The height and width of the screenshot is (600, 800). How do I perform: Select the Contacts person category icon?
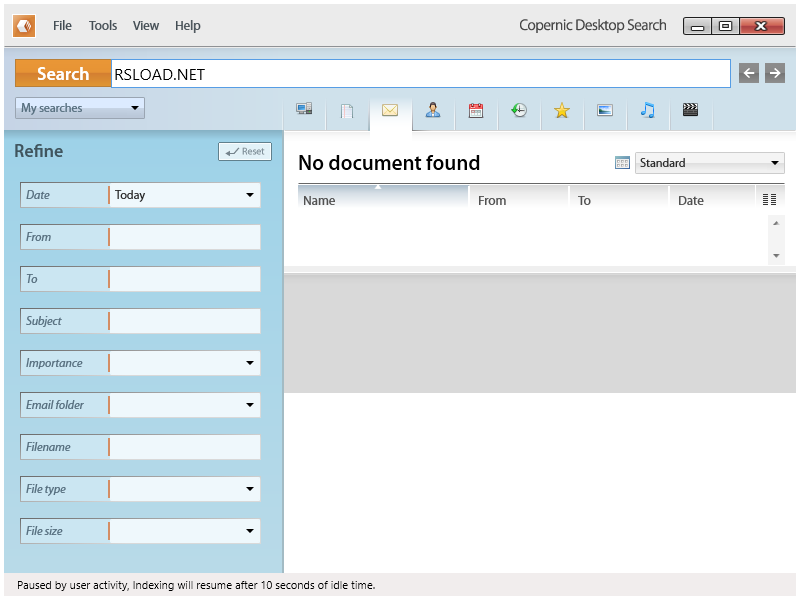click(433, 110)
